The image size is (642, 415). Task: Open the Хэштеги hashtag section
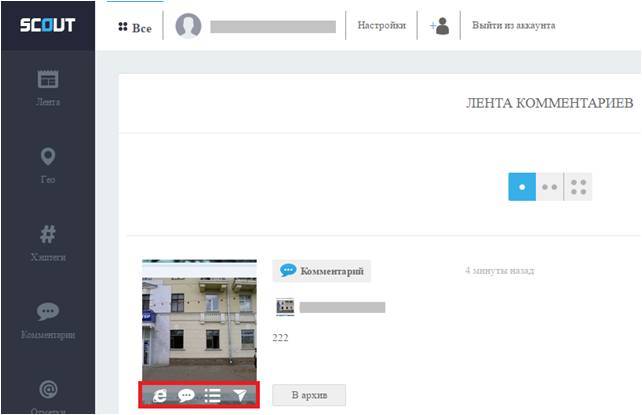48,243
